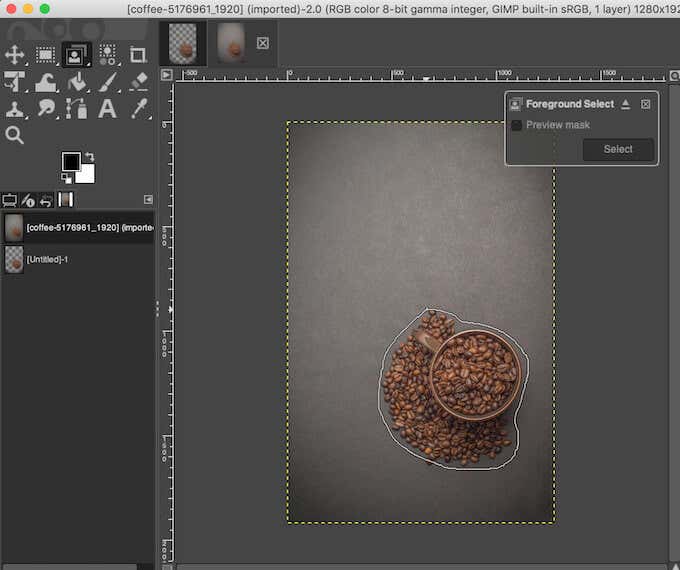680x570 pixels.
Task: Open the dock panel configuration menu arrow
Action: [149, 199]
